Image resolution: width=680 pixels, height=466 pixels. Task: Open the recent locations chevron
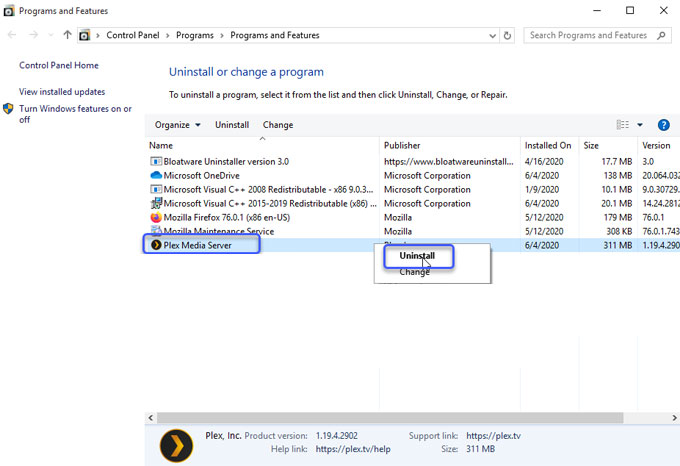point(51,35)
